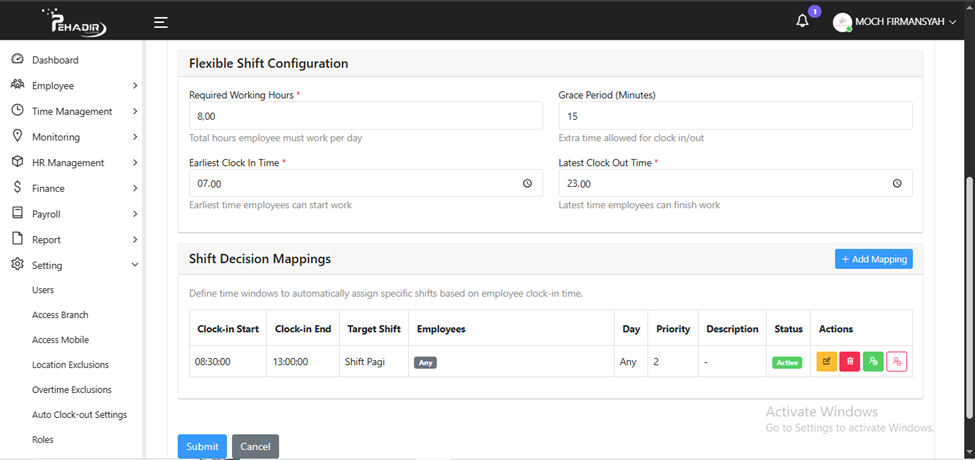975x460 pixels.
Task: Click the Add Mapping button
Action: (874, 259)
